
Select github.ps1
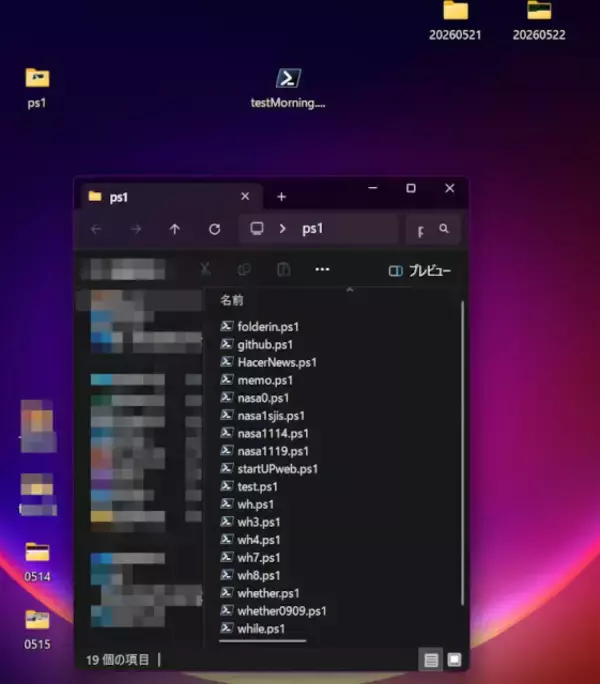pos(257,345)
